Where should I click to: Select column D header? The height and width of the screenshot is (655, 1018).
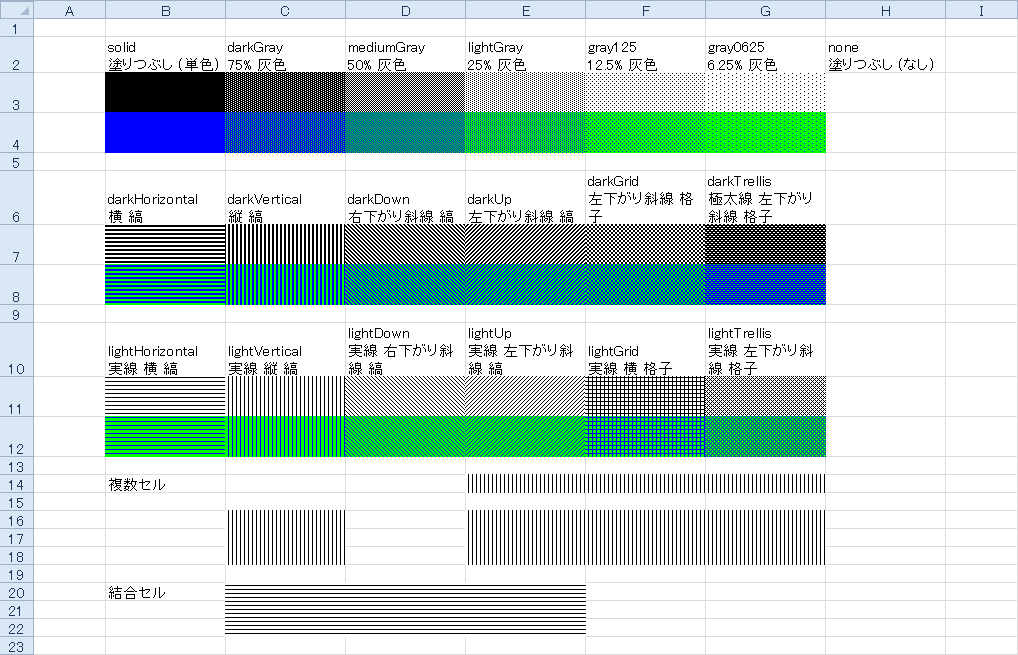pyautogui.click(x=405, y=10)
